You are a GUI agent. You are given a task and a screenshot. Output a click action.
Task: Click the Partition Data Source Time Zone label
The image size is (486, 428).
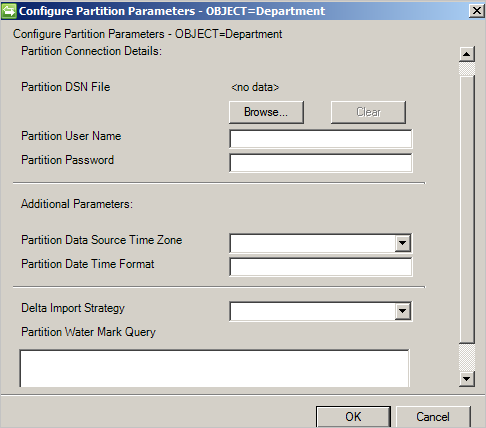(102, 240)
